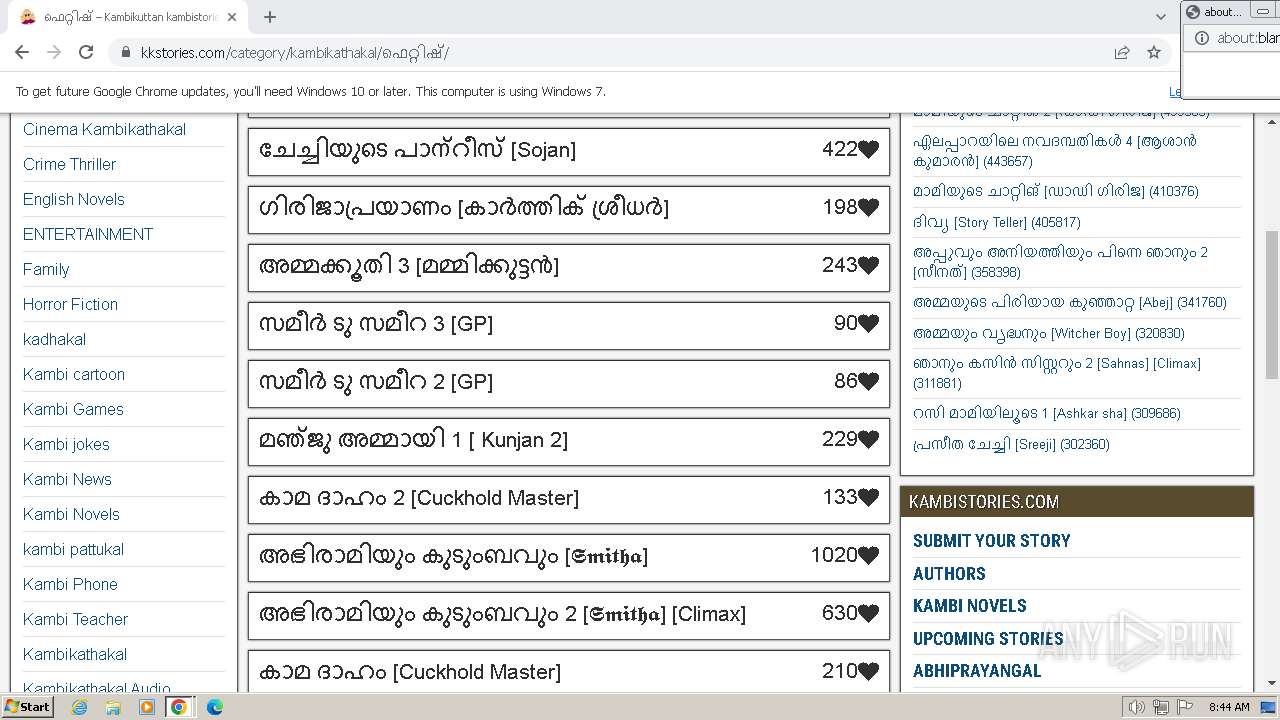The height and width of the screenshot is (720, 1280).
Task: Open the Kambi jokes category
Action: click(x=66, y=444)
